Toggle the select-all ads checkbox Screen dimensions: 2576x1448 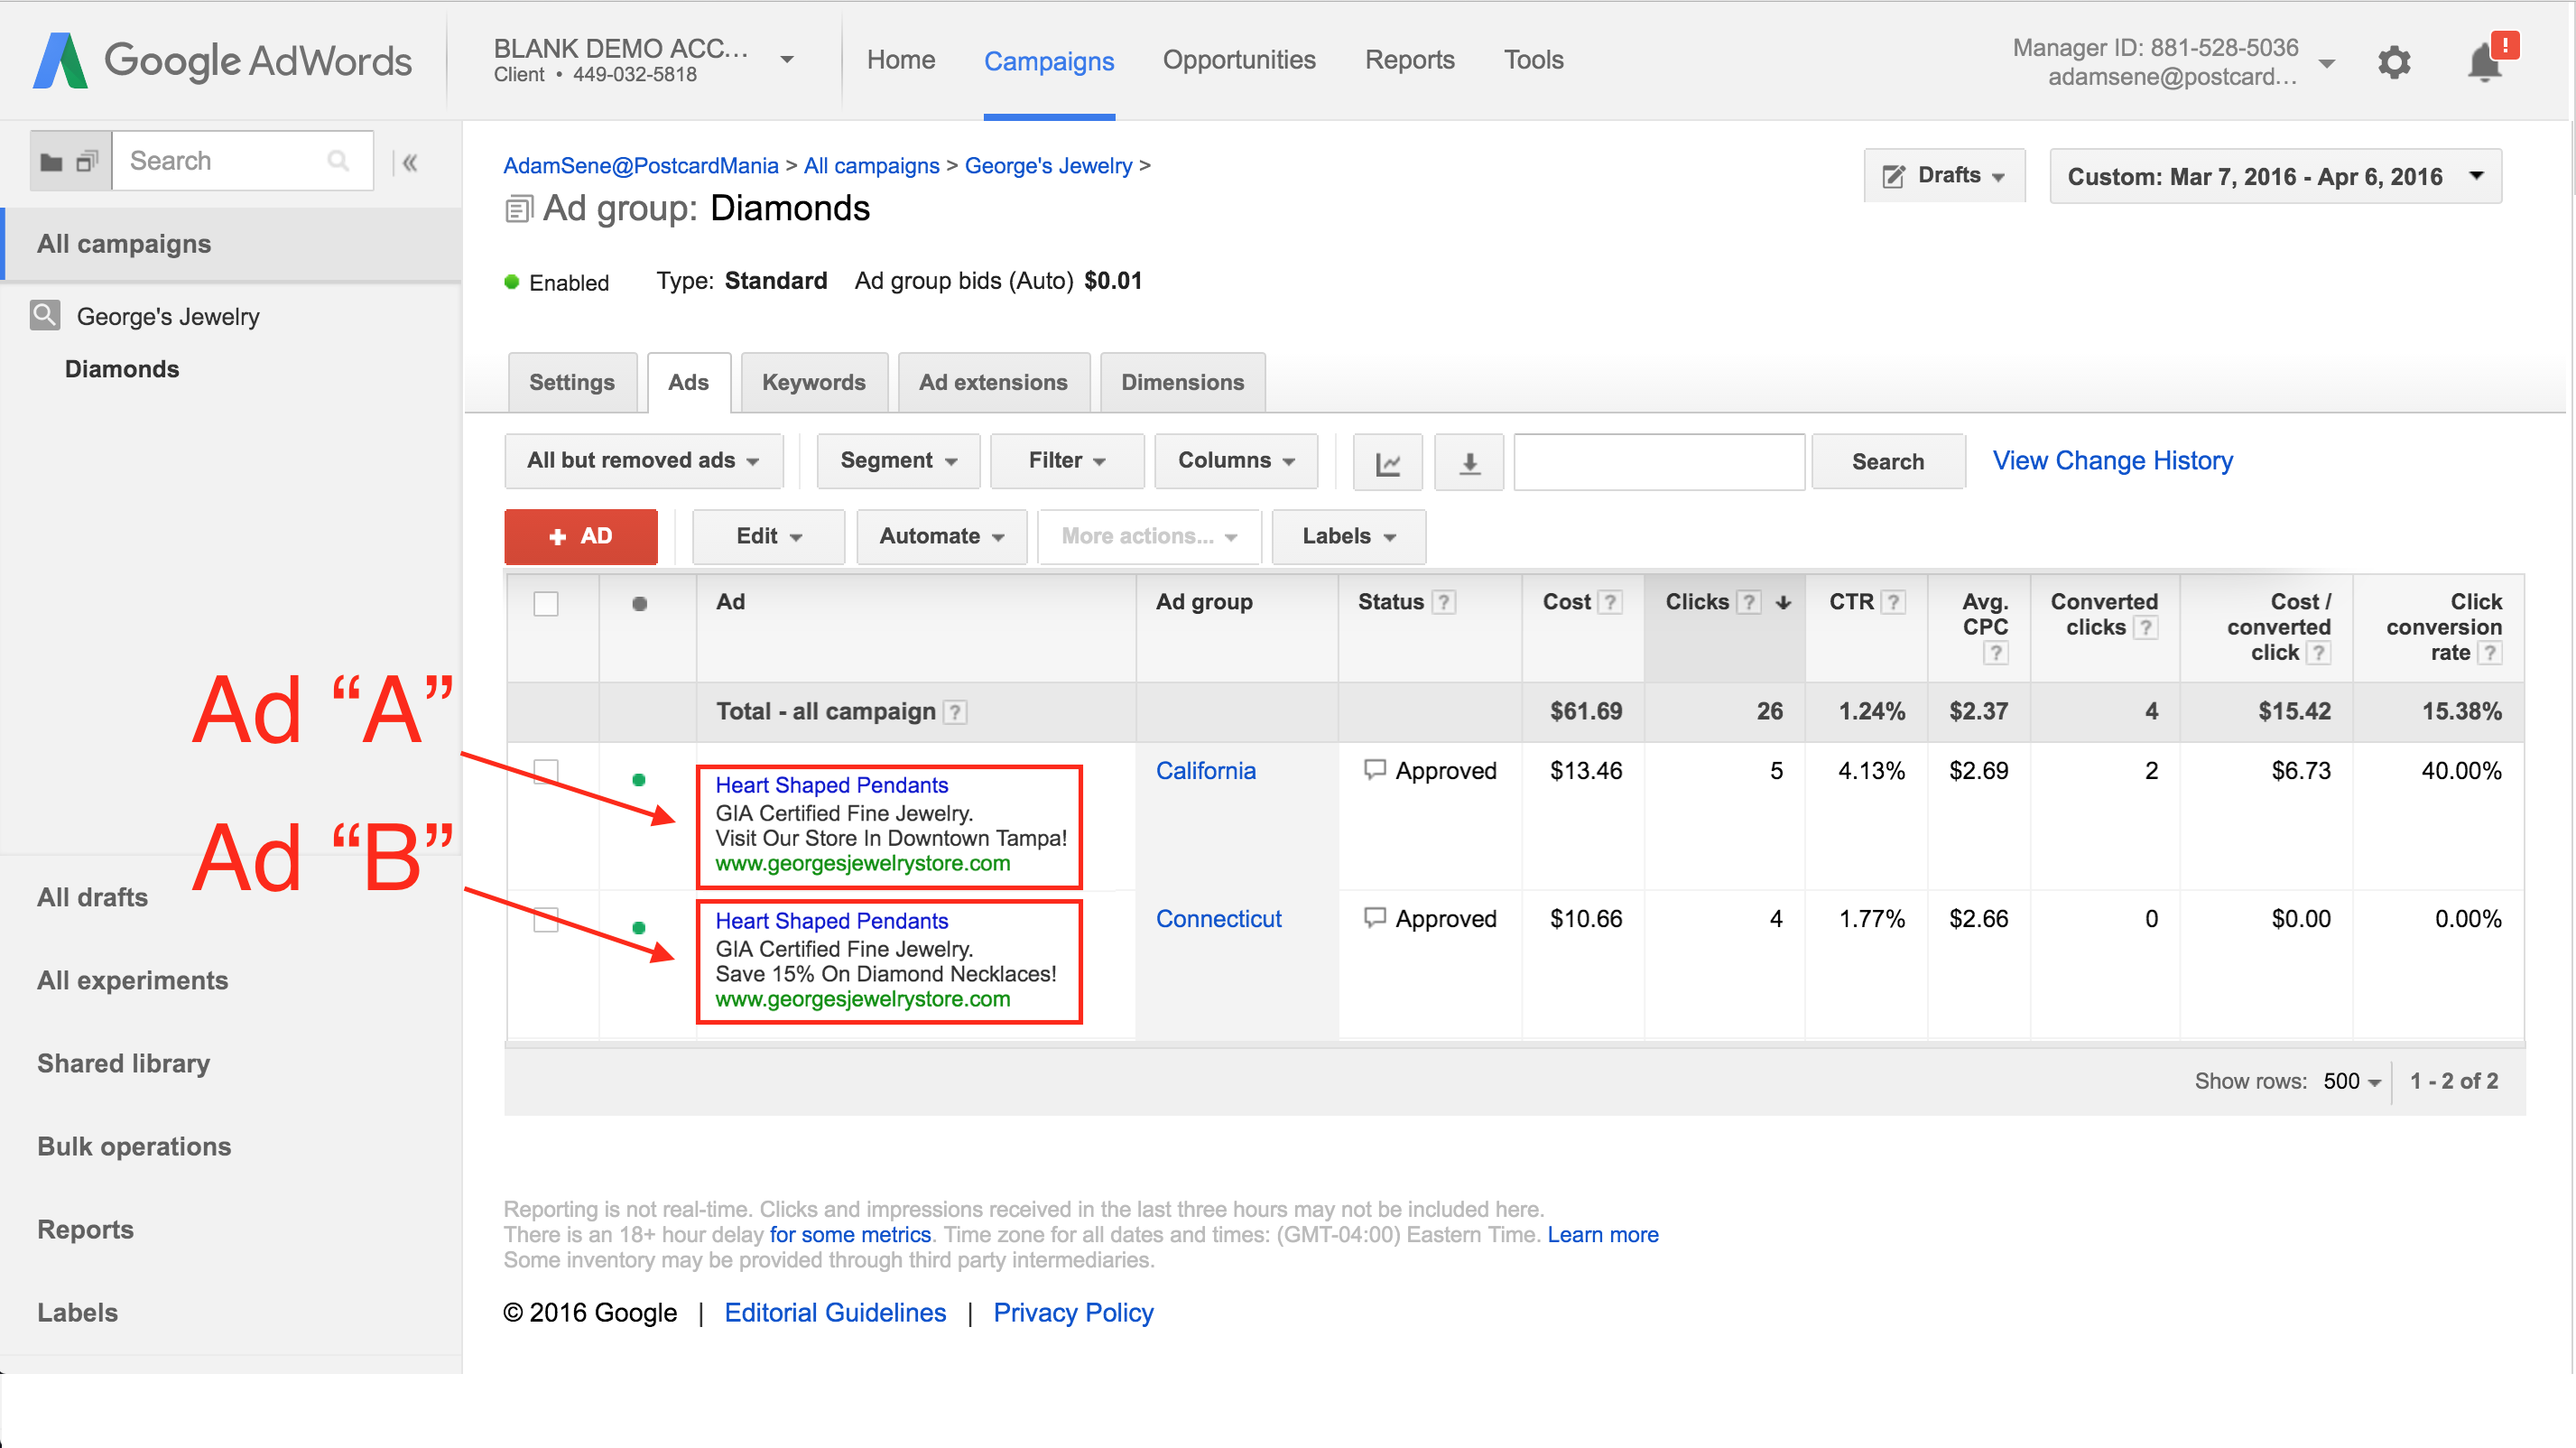pyautogui.click(x=546, y=603)
